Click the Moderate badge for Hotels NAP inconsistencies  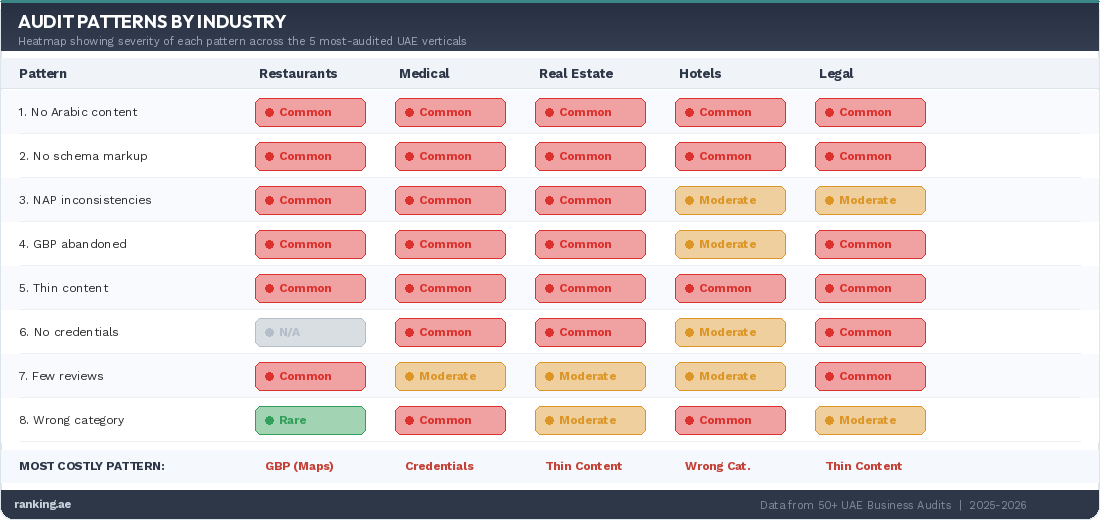(x=730, y=200)
